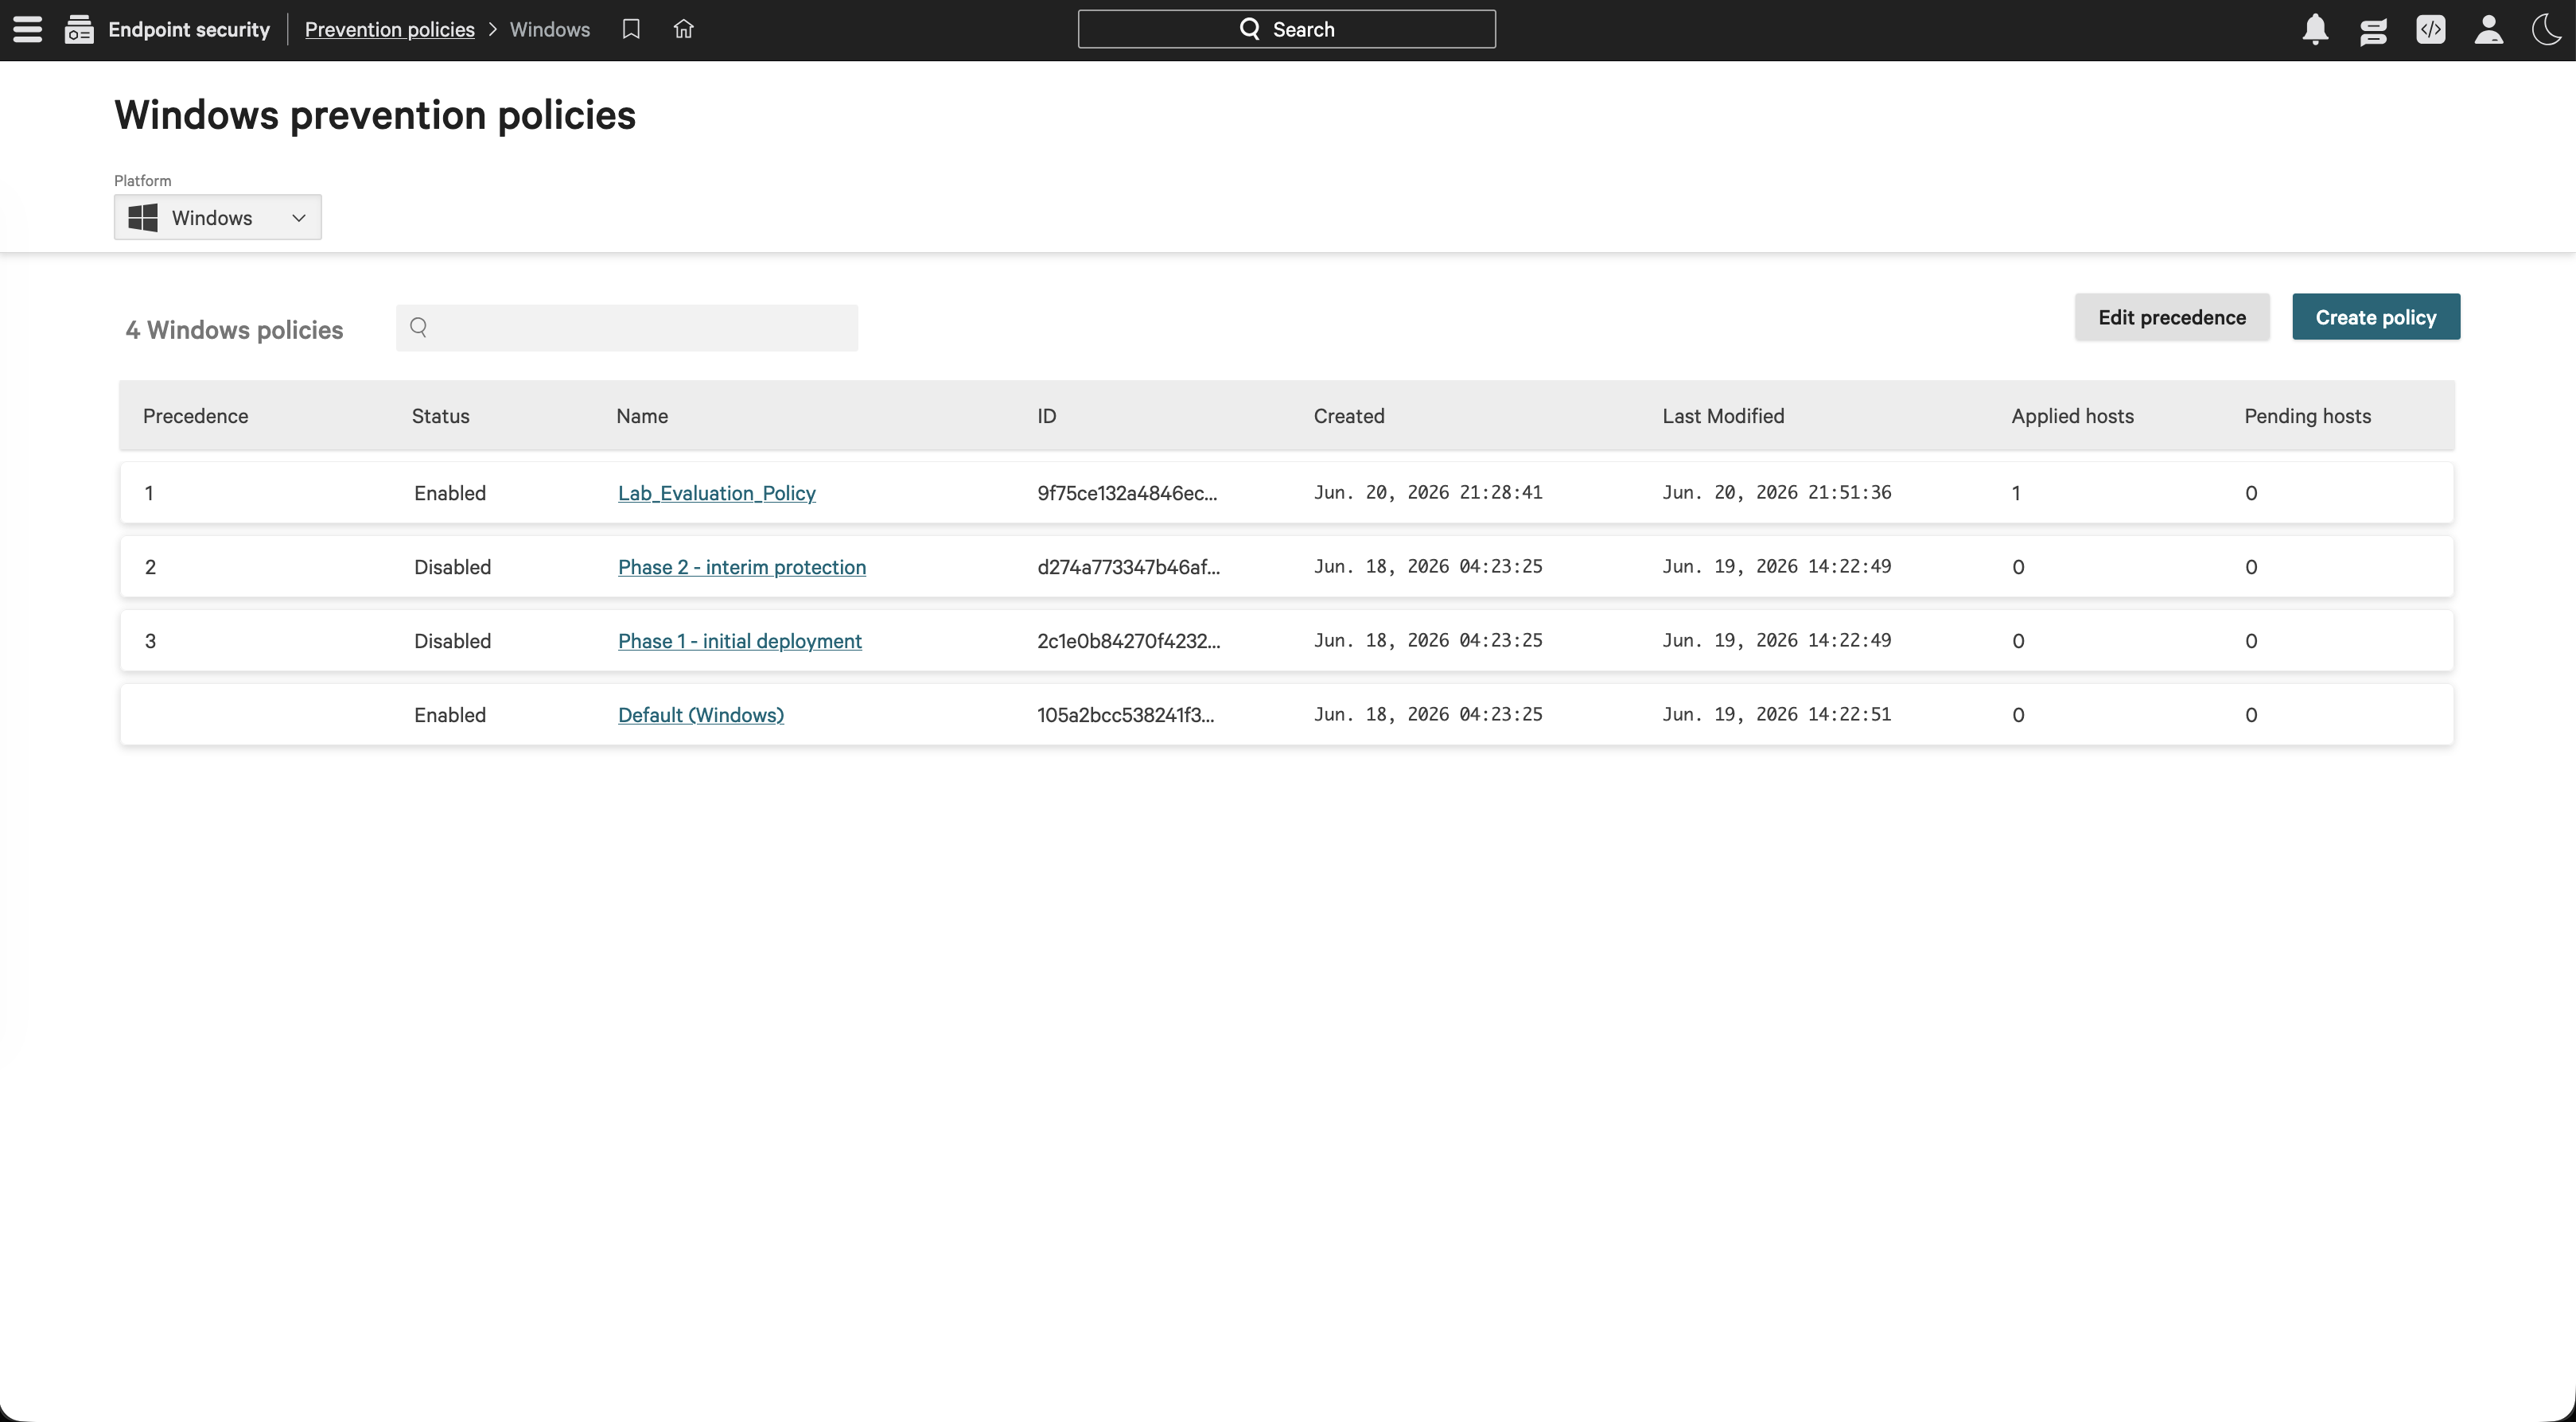Open notifications bell

click(x=2315, y=29)
